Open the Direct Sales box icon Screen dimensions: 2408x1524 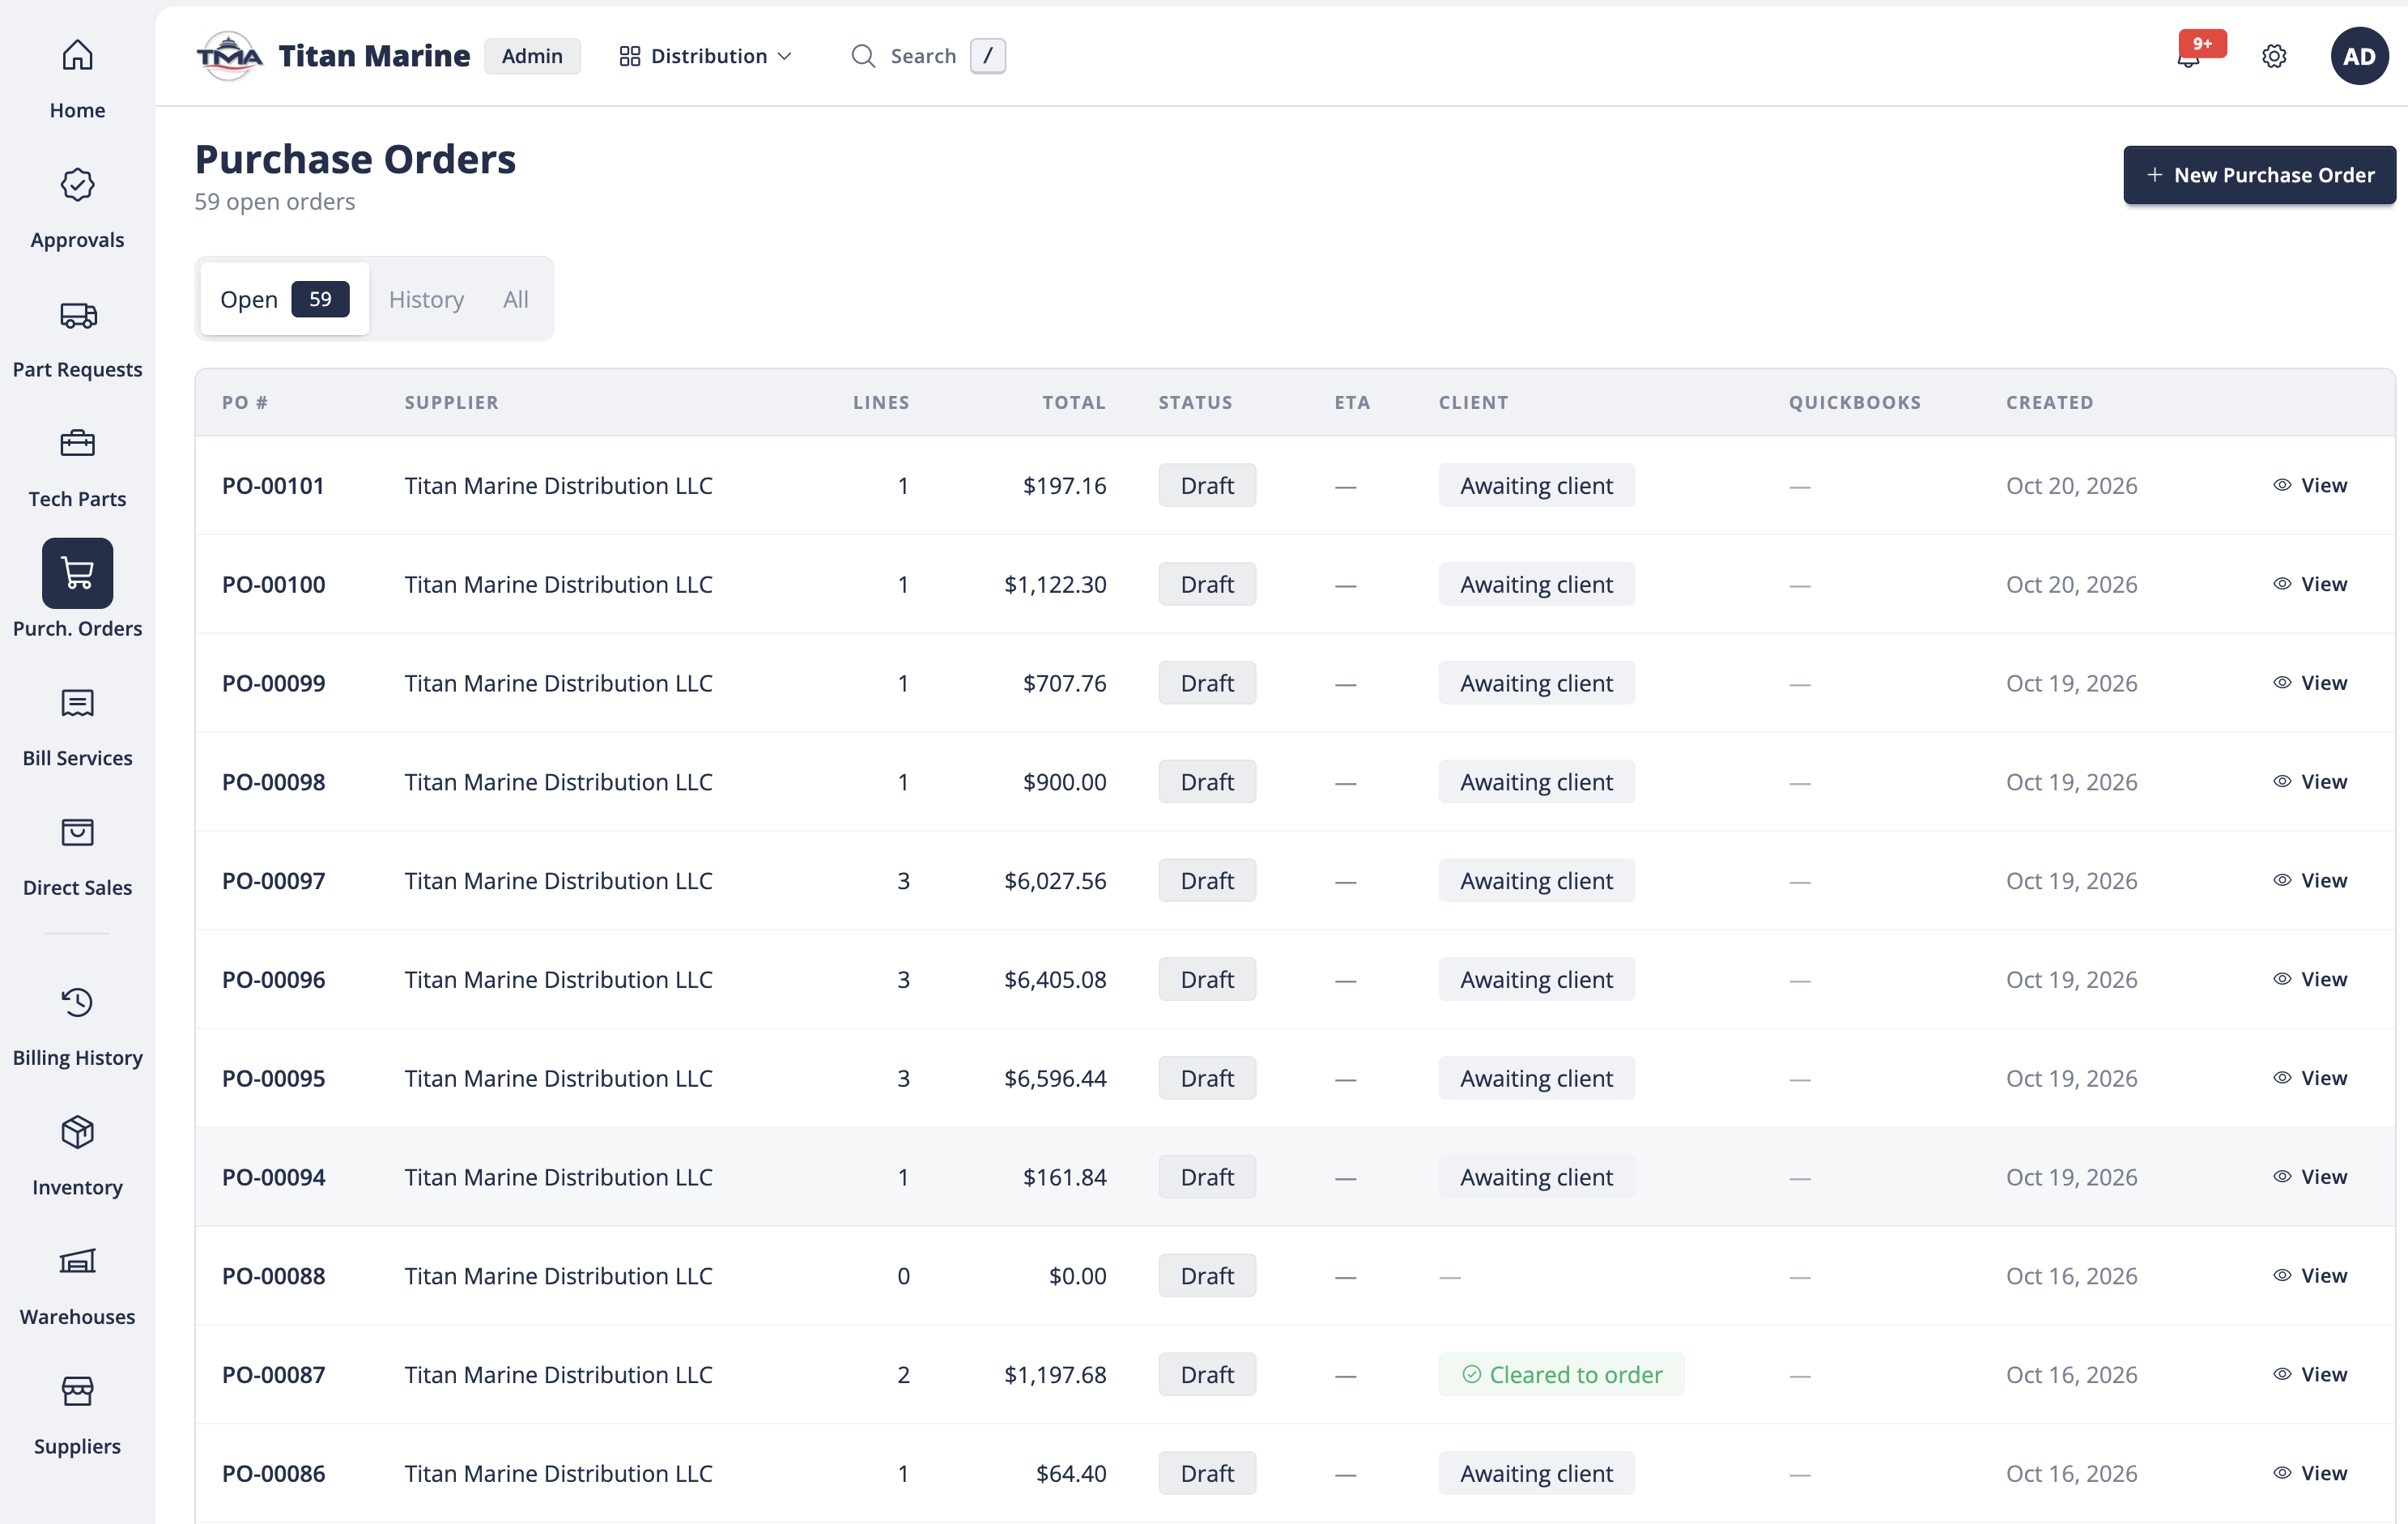click(x=77, y=832)
